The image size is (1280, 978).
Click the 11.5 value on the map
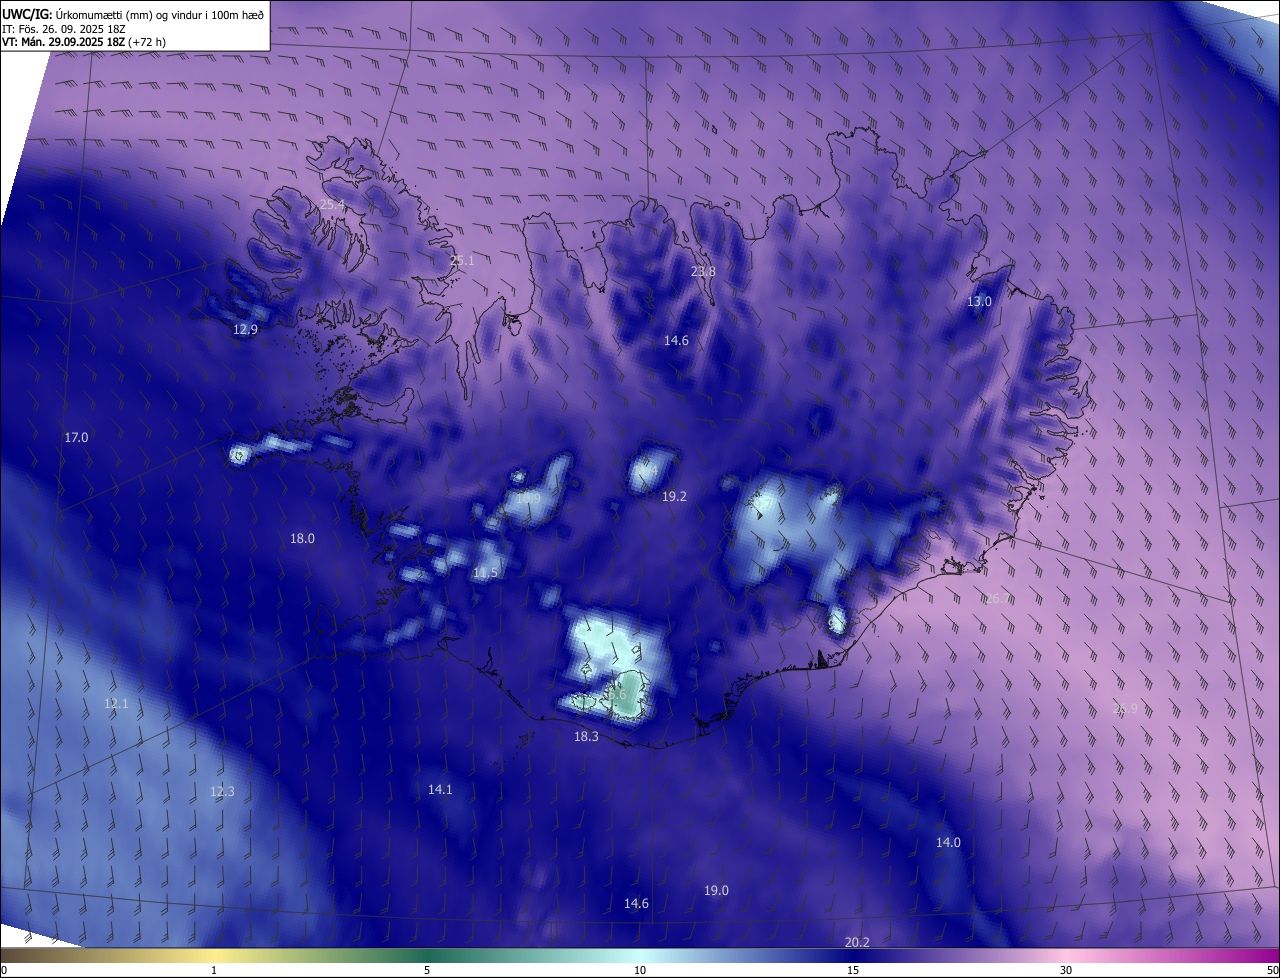(x=485, y=573)
